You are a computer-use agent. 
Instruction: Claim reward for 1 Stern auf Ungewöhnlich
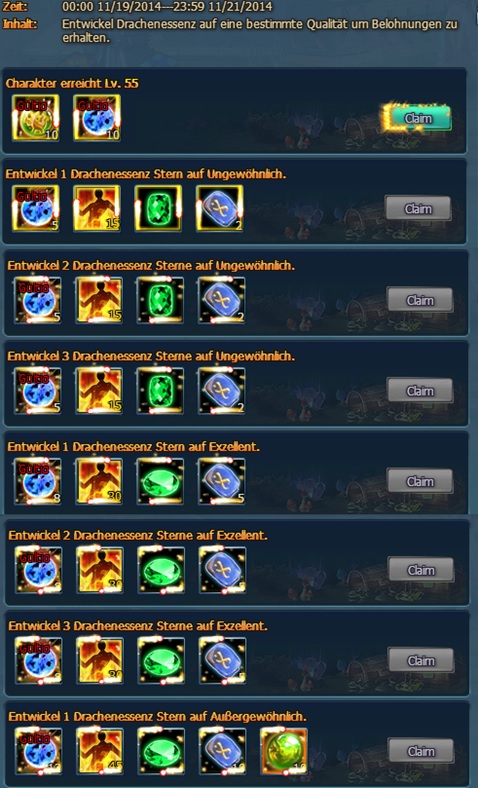418,209
